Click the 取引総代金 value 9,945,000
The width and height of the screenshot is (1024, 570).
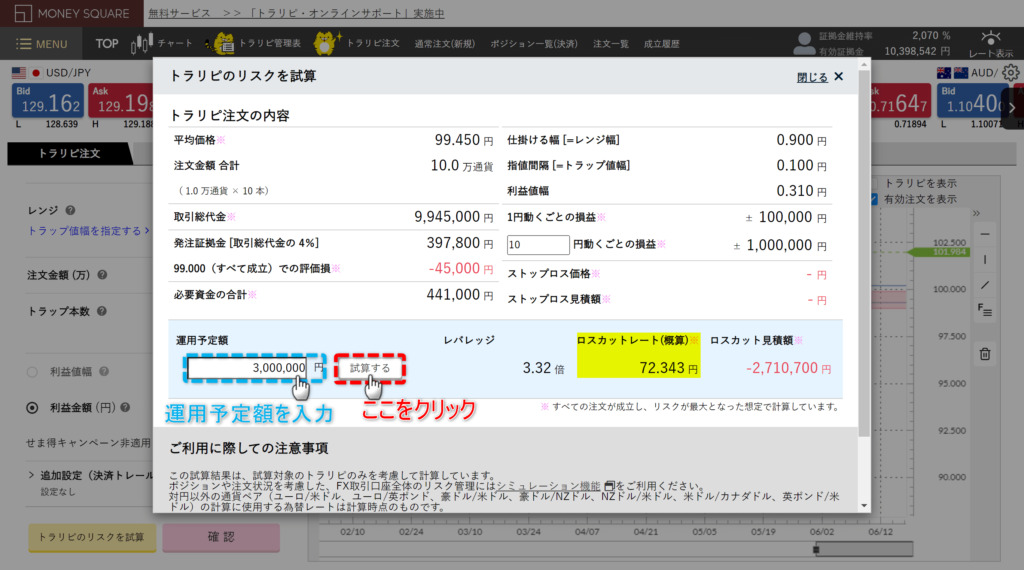click(447, 217)
